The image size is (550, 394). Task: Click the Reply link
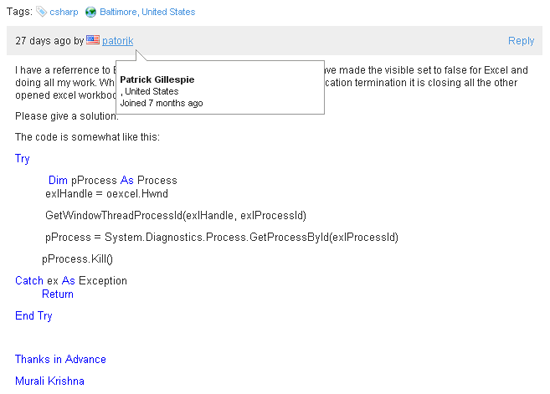(521, 41)
